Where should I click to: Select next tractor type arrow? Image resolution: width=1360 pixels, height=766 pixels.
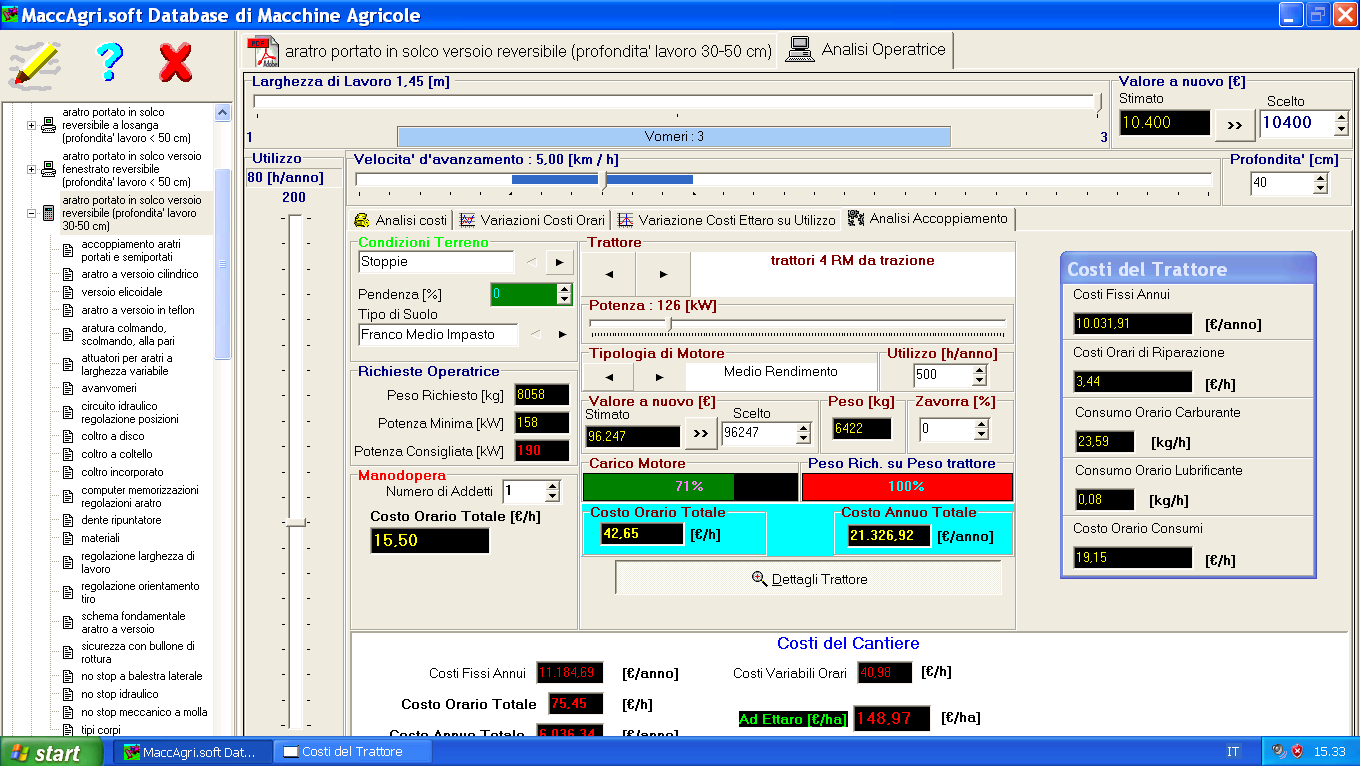663,274
